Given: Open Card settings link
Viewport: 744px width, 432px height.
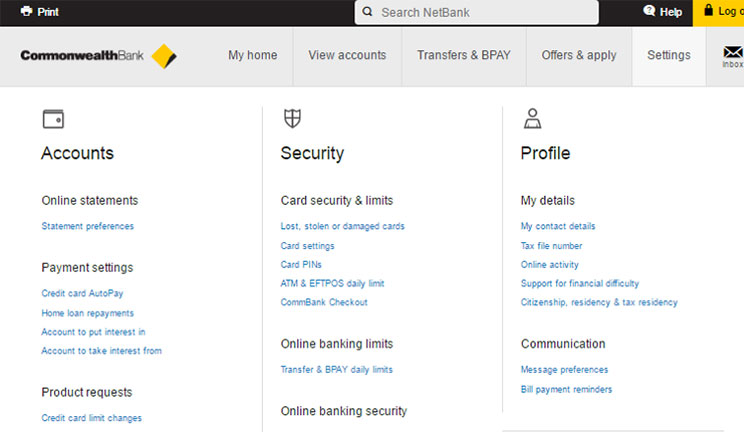Looking at the screenshot, I should [307, 246].
